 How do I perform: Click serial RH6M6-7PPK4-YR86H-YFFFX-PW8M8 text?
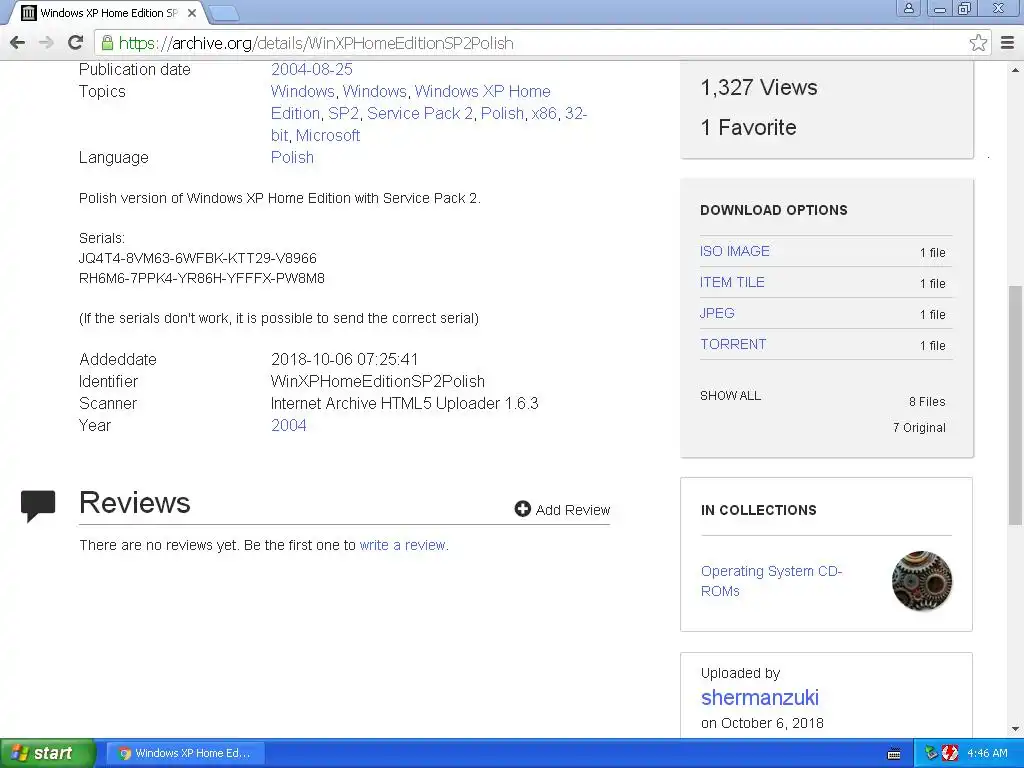click(x=202, y=278)
